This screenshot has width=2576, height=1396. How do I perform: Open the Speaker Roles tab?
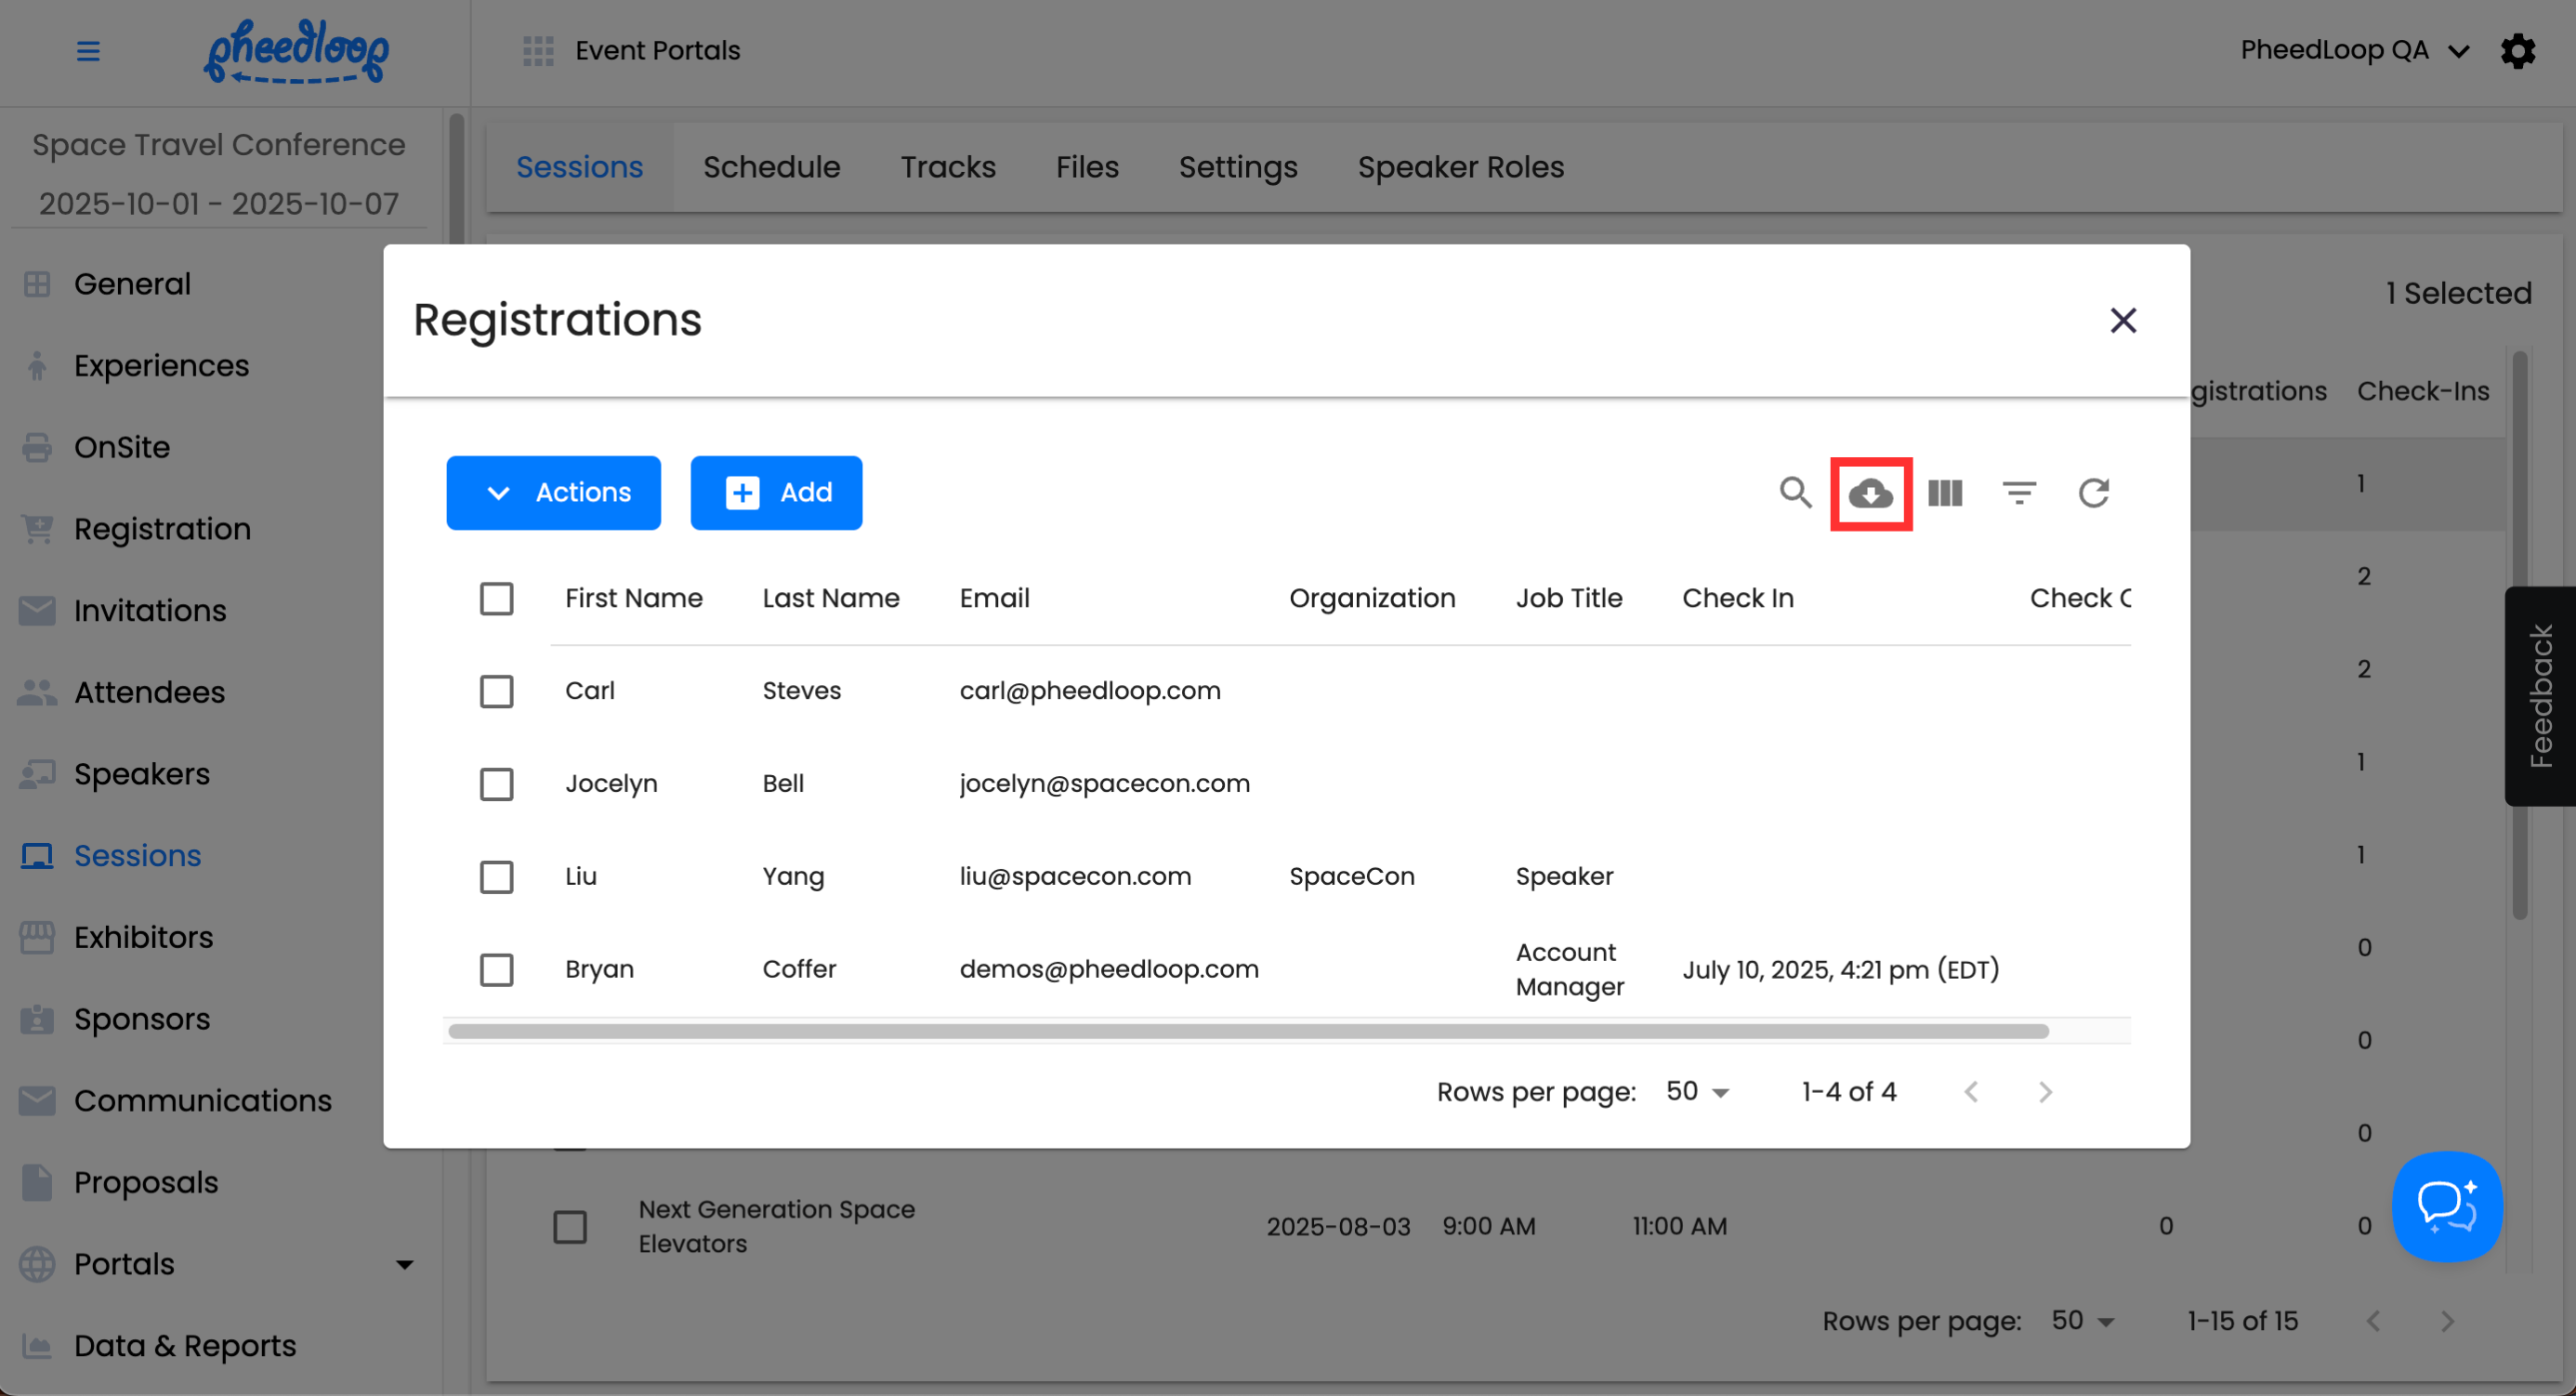[x=1460, y=167]
